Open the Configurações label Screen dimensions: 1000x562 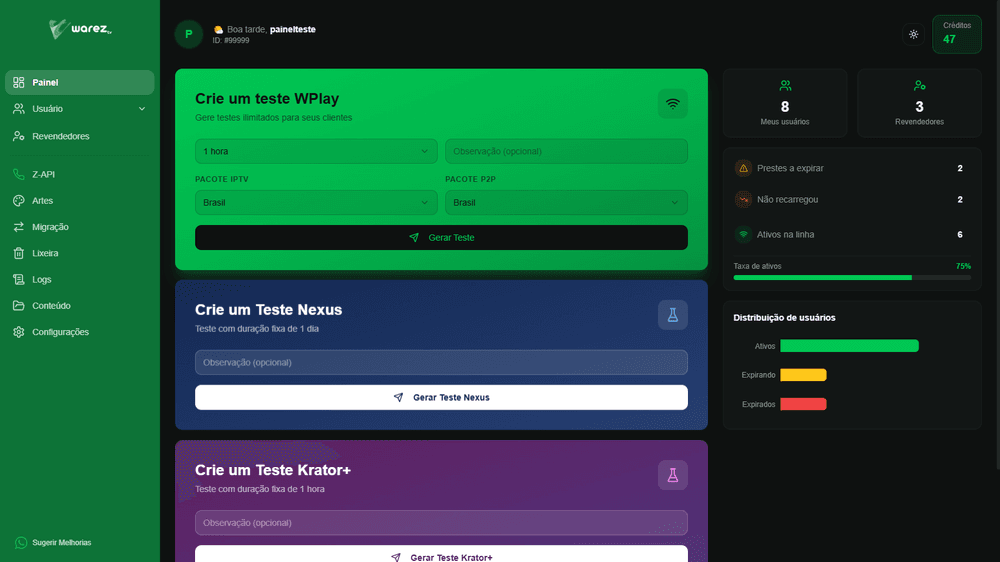point(61,332)
